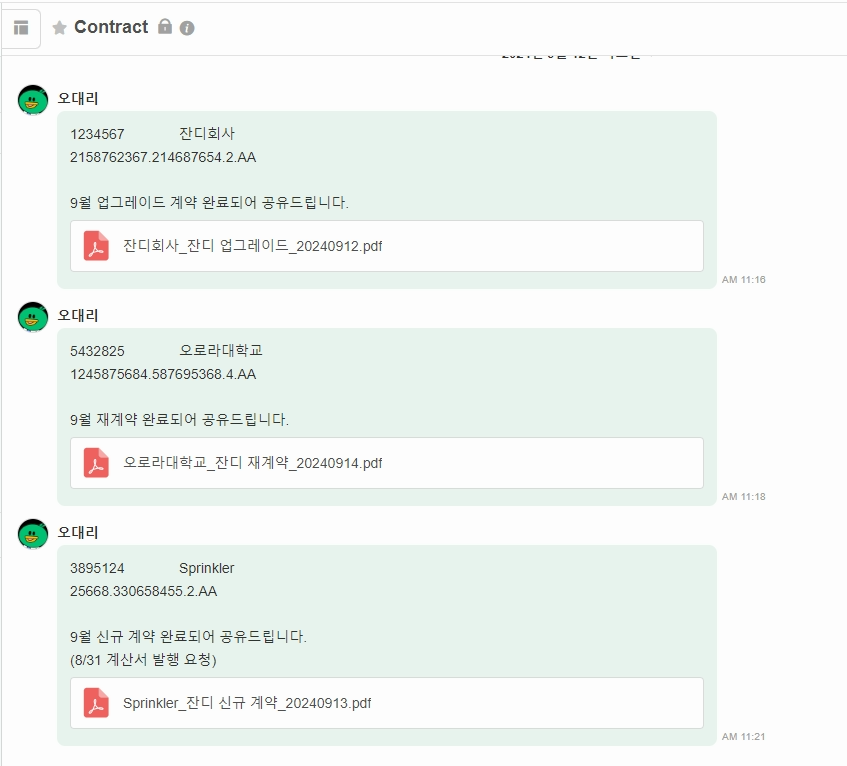Click the Contract topic title

(110, 27)
